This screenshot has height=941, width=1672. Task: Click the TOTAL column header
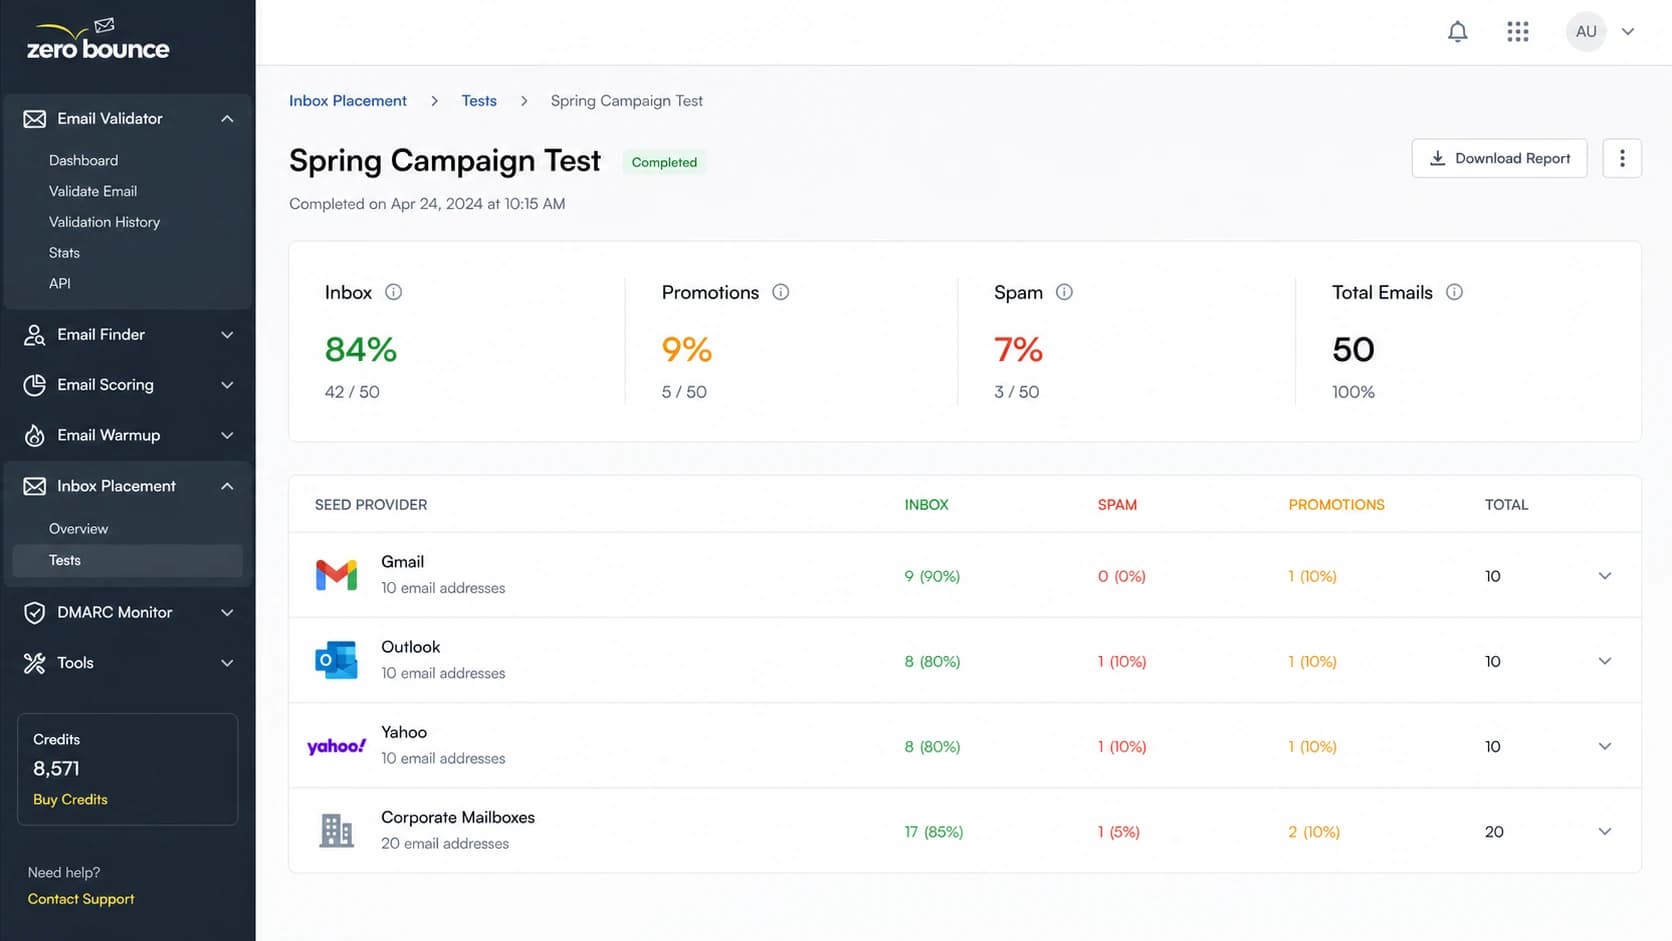click(1506, 505)
